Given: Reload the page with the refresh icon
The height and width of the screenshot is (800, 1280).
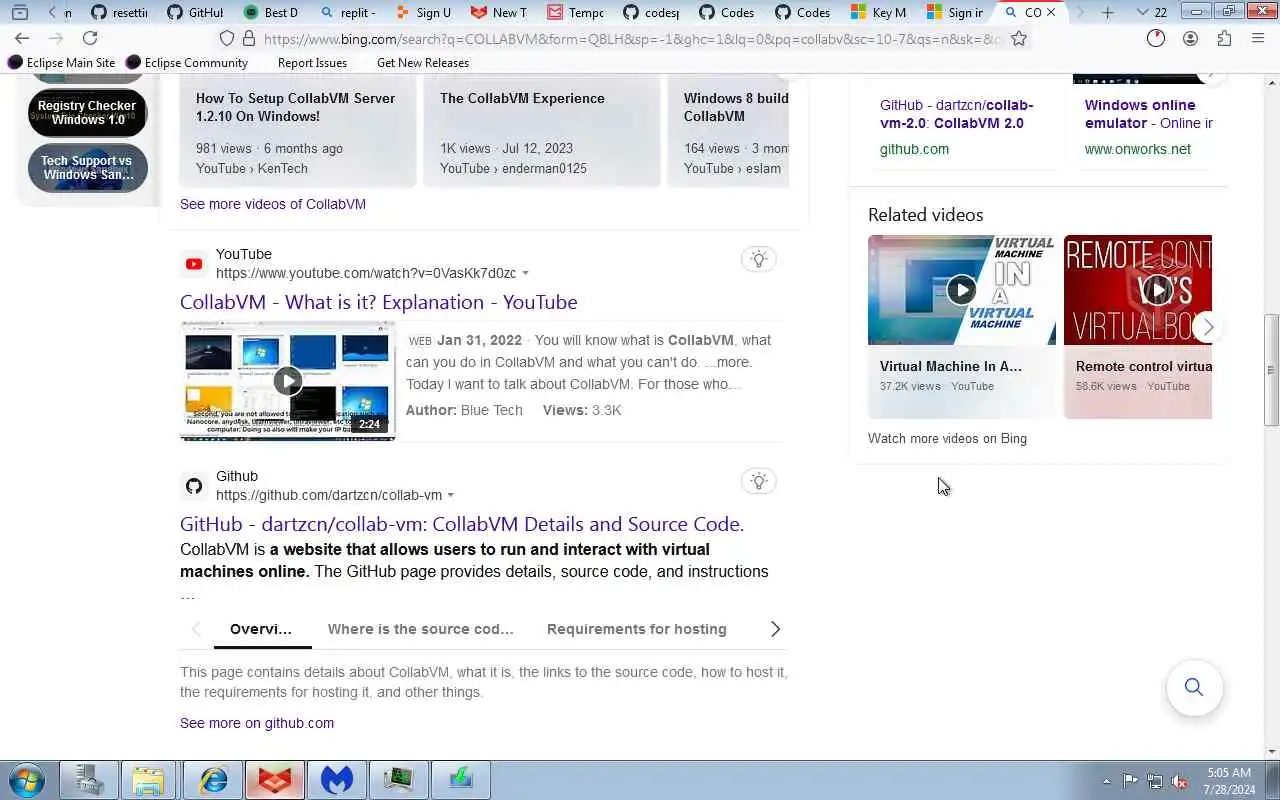Looking at the screenshot, I should (90, 38).
